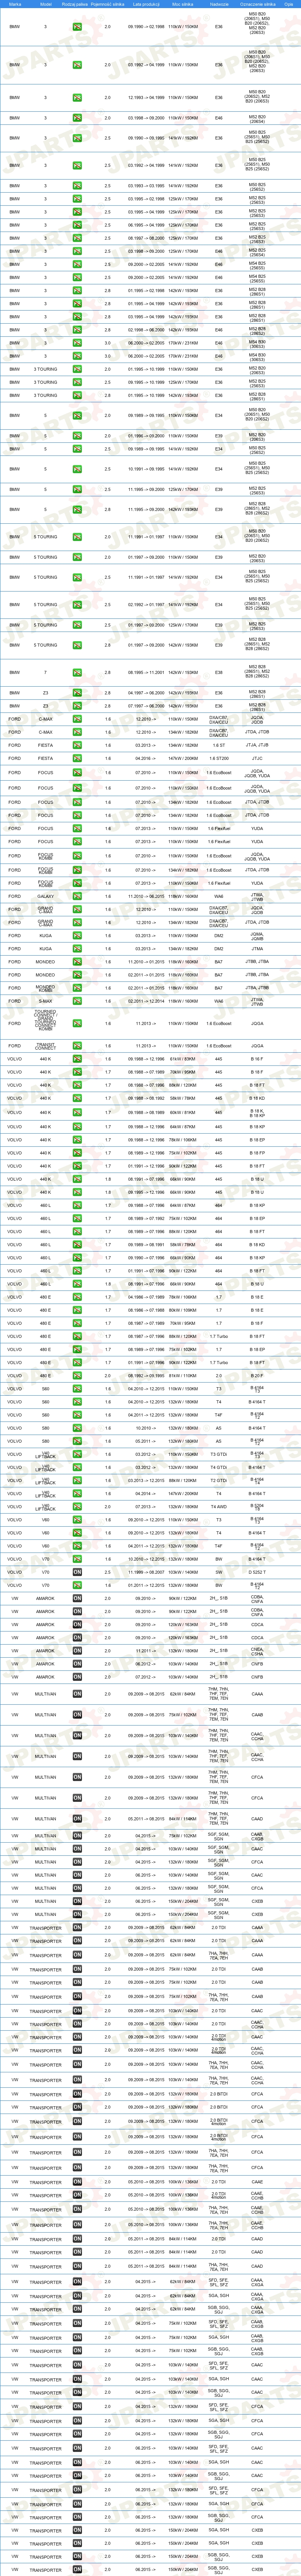Click the 62kW / 84KM power cell in the Multivan row
The width and height of the screenshot is (301, 2576).
tap(183, 1694)
